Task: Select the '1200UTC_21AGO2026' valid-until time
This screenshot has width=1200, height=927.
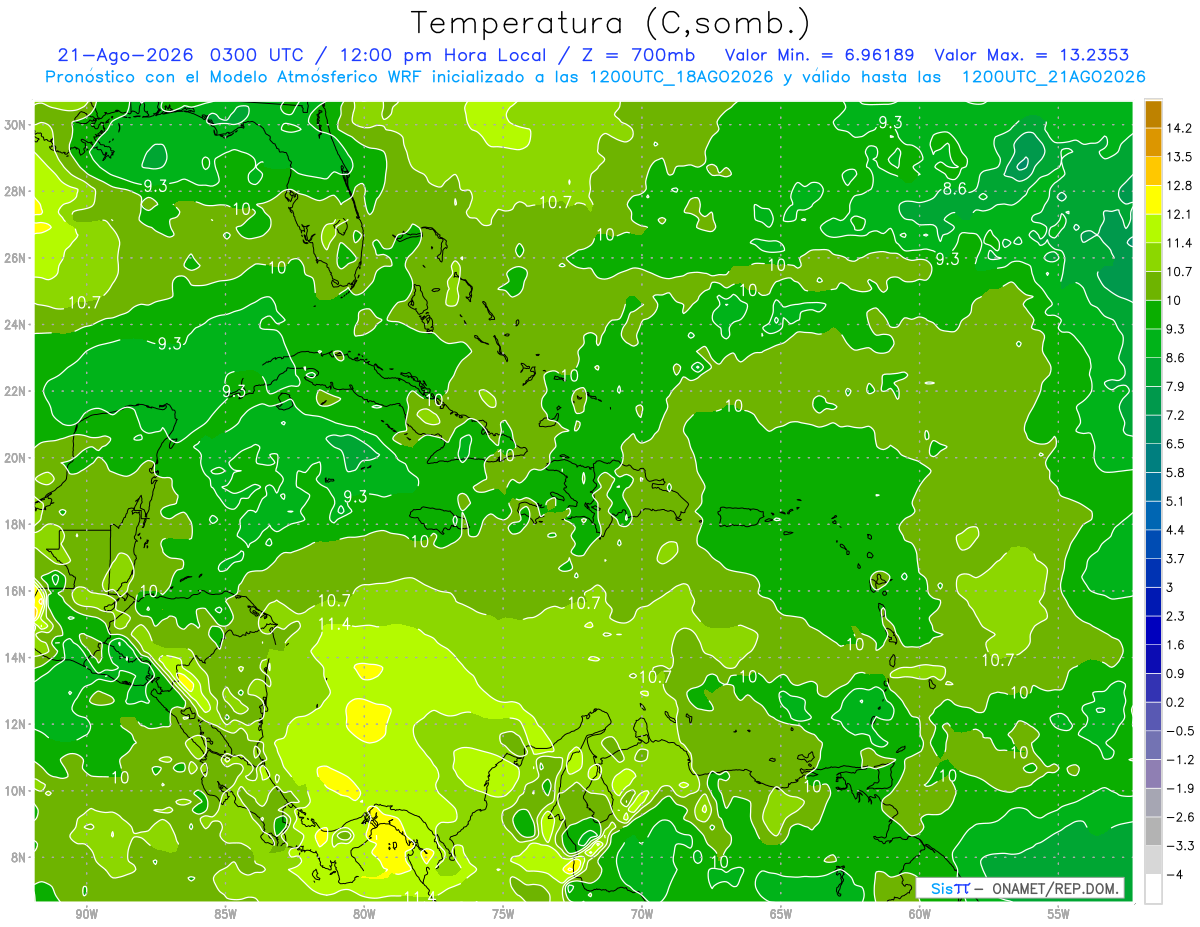Action: point(1052,77)
